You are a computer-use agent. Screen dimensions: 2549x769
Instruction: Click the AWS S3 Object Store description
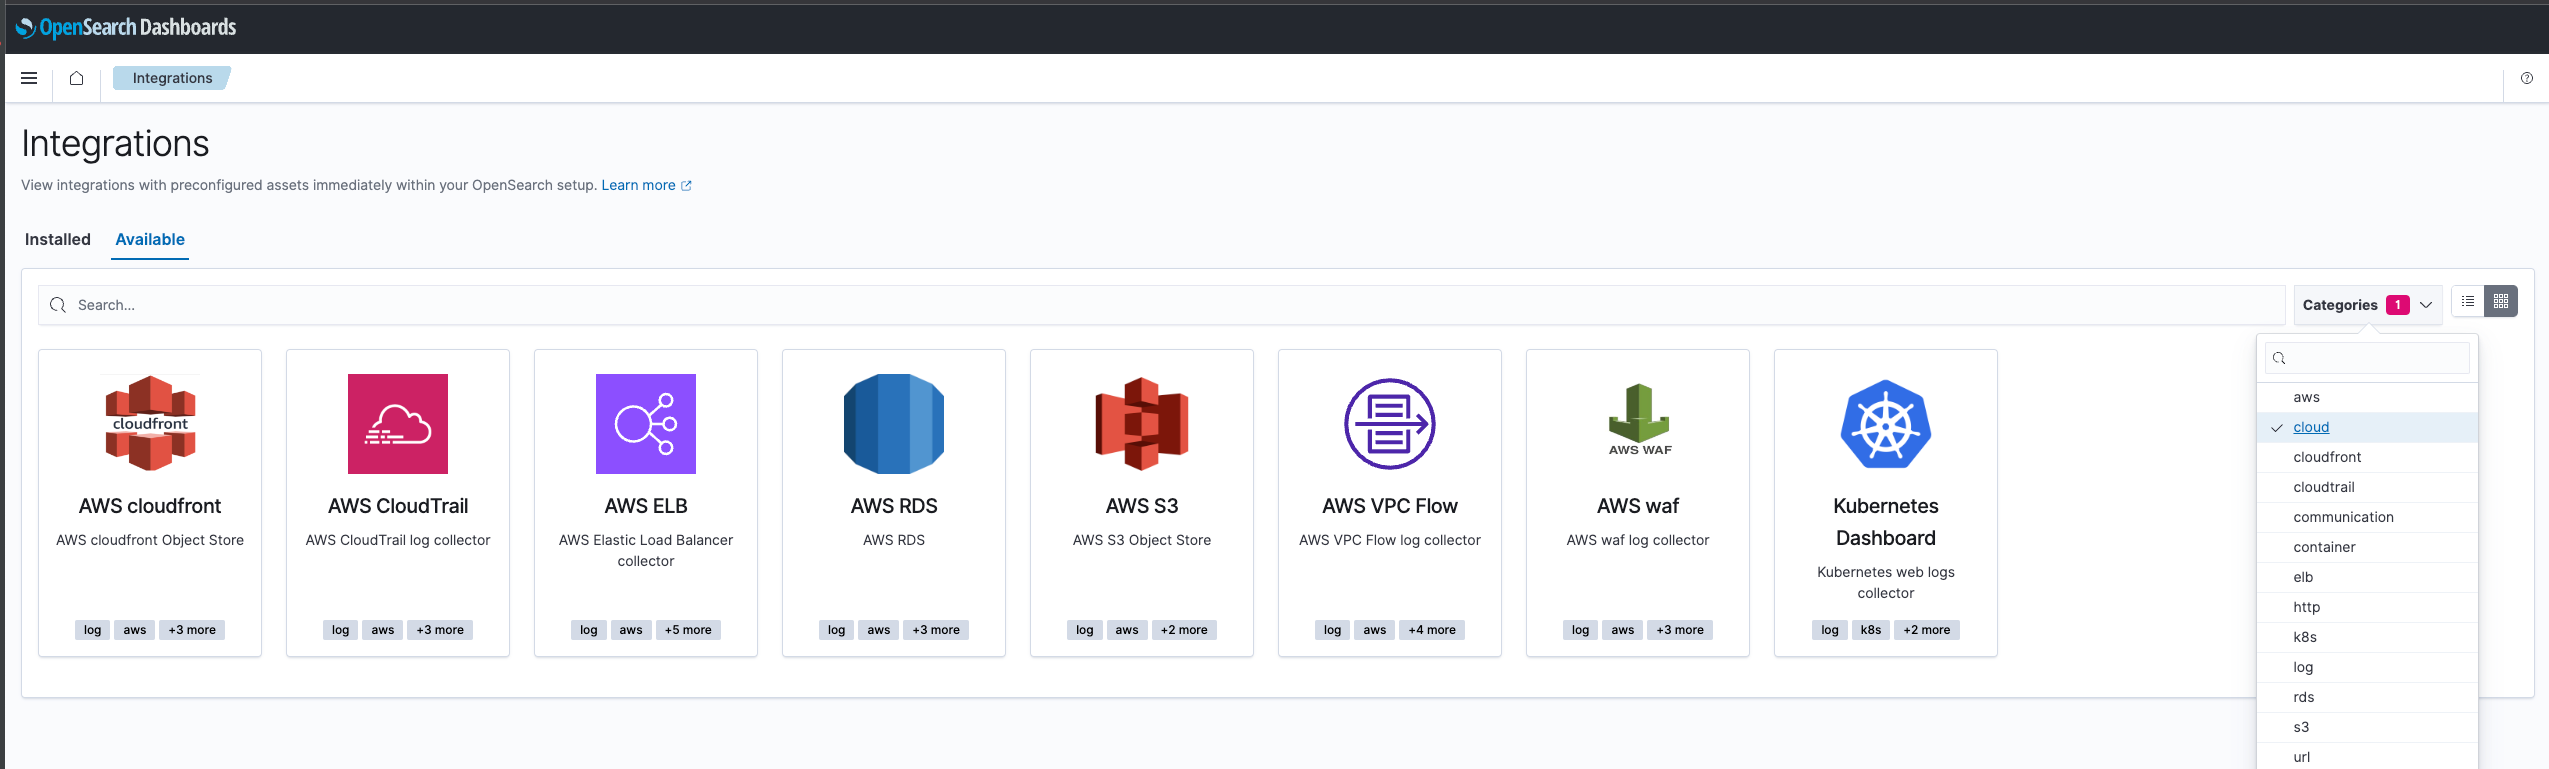click(1142, 540)
